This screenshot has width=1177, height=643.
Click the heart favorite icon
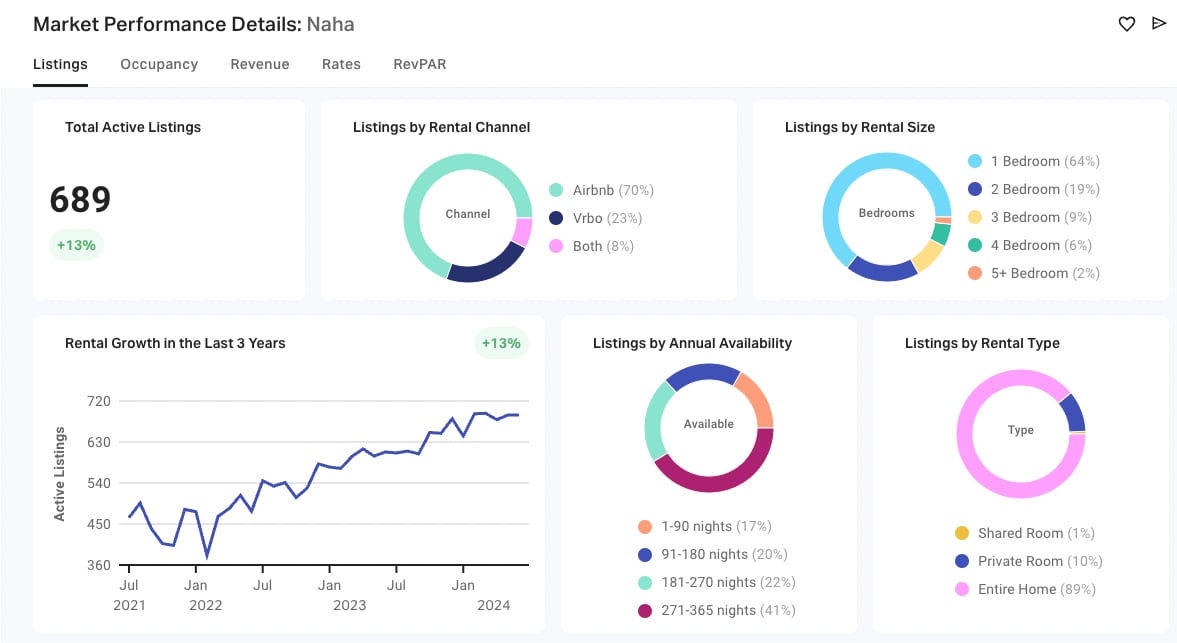[1127, 24]
